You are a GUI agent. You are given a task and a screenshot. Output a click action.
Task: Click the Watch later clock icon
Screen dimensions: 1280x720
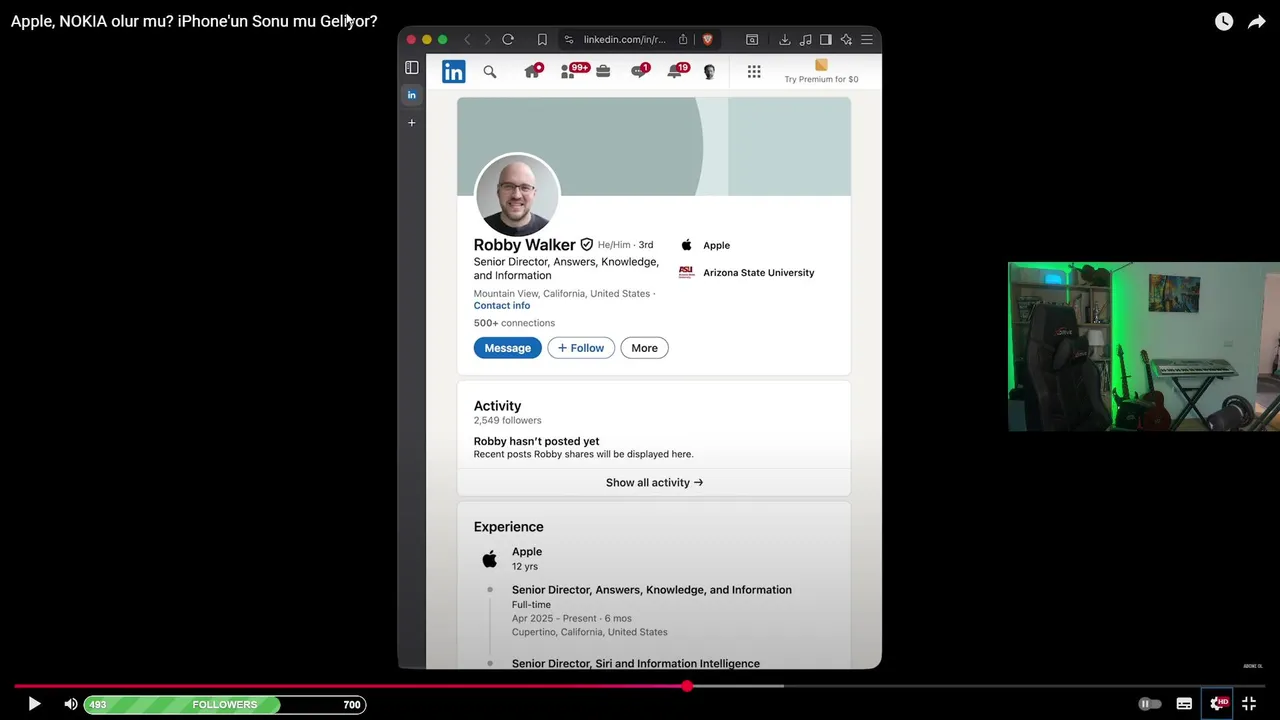pyautogui.click(x=1224, y=22)
